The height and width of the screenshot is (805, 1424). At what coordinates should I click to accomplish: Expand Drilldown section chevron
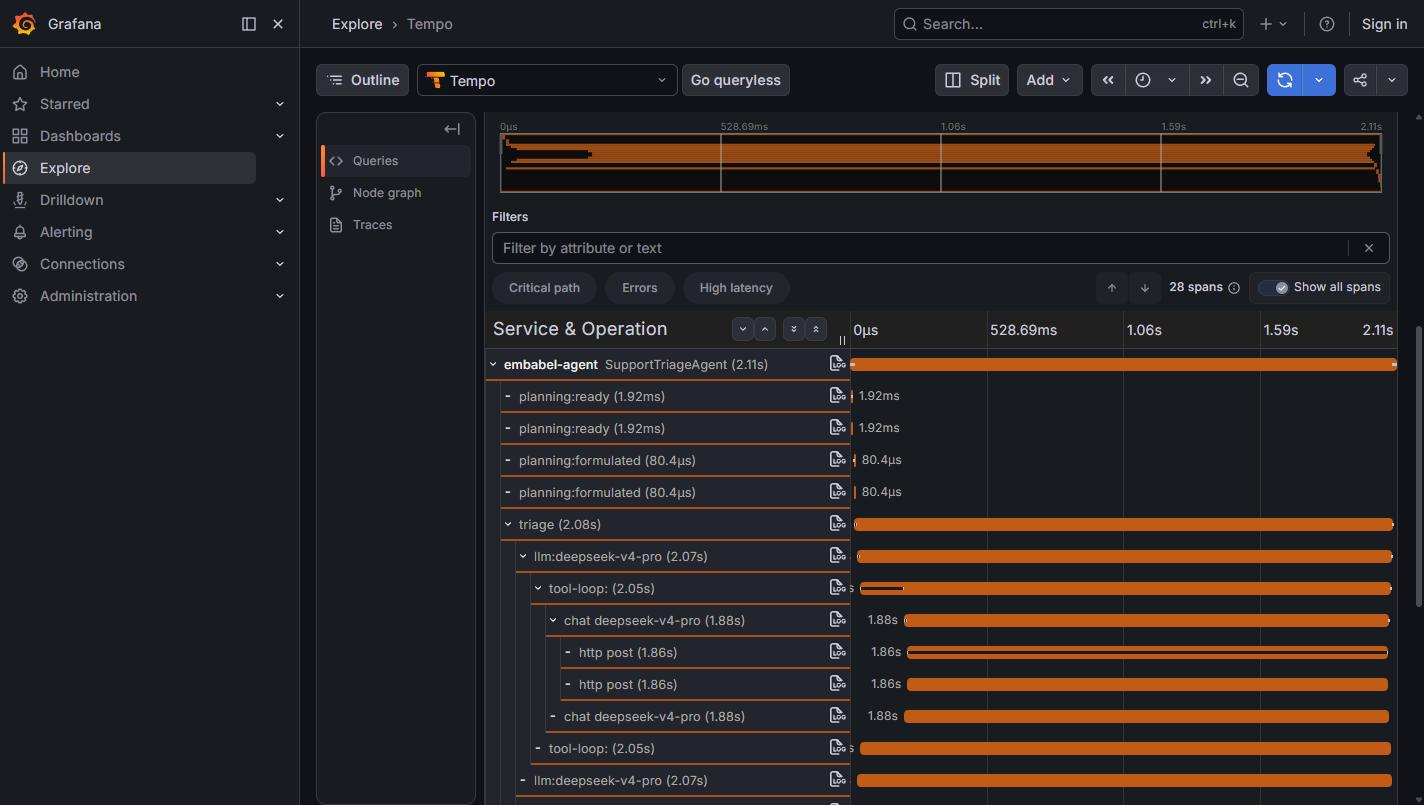pos(280,200)
